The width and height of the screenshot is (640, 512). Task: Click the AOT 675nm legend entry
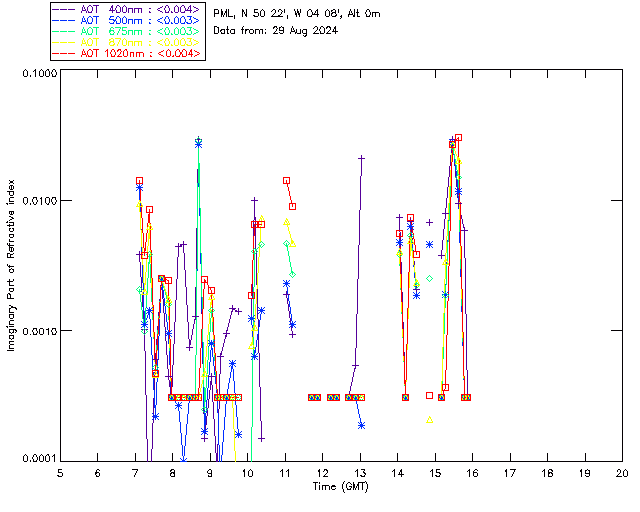pos(127,31)
